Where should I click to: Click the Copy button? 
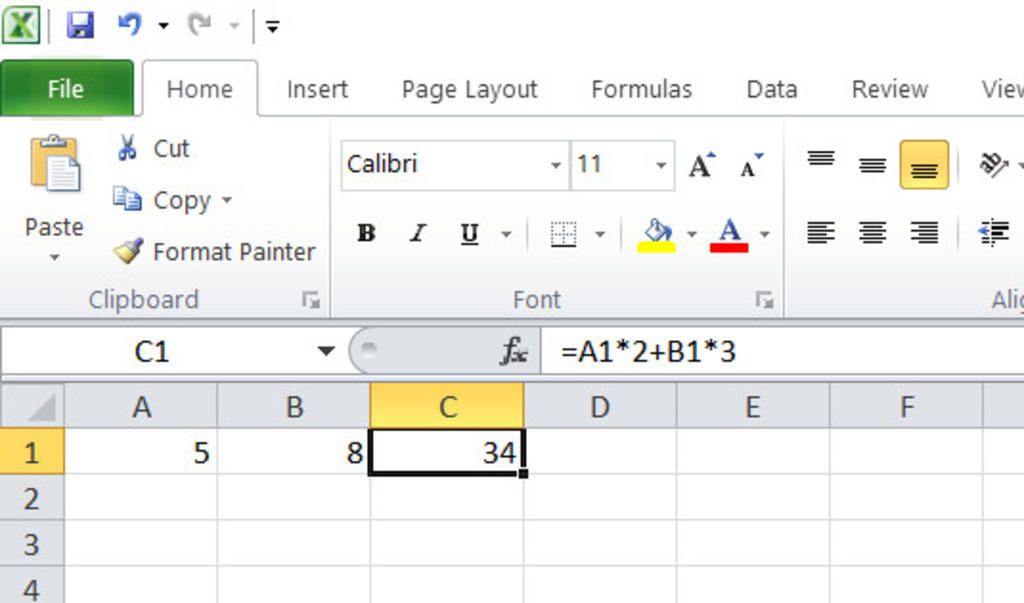170,200
